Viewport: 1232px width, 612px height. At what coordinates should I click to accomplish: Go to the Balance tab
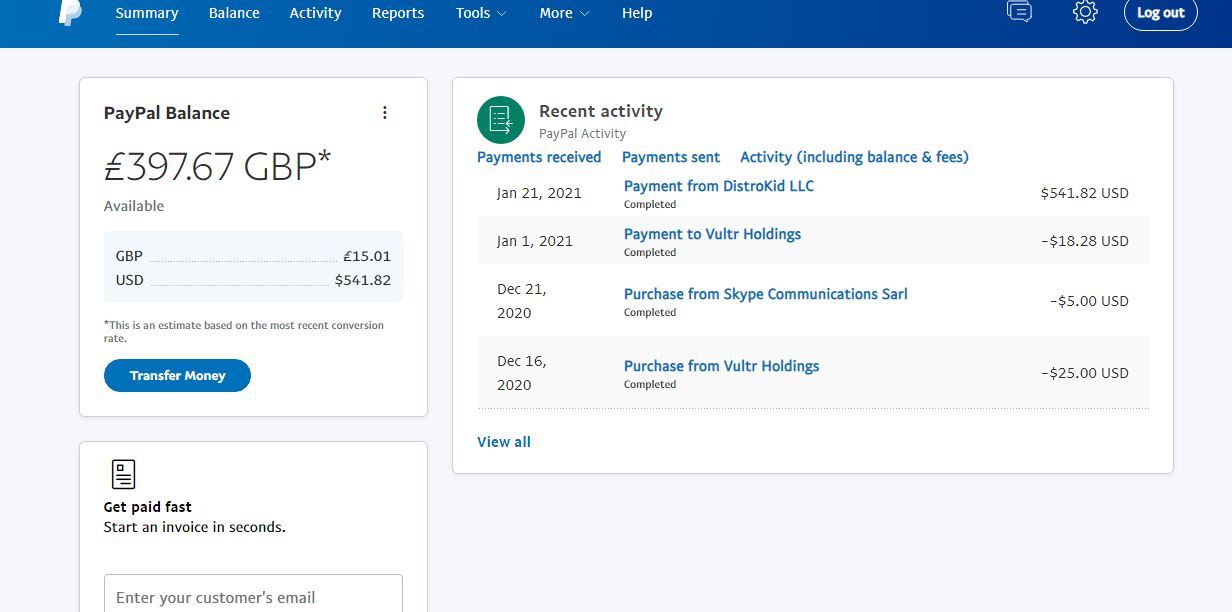[234, 13]
